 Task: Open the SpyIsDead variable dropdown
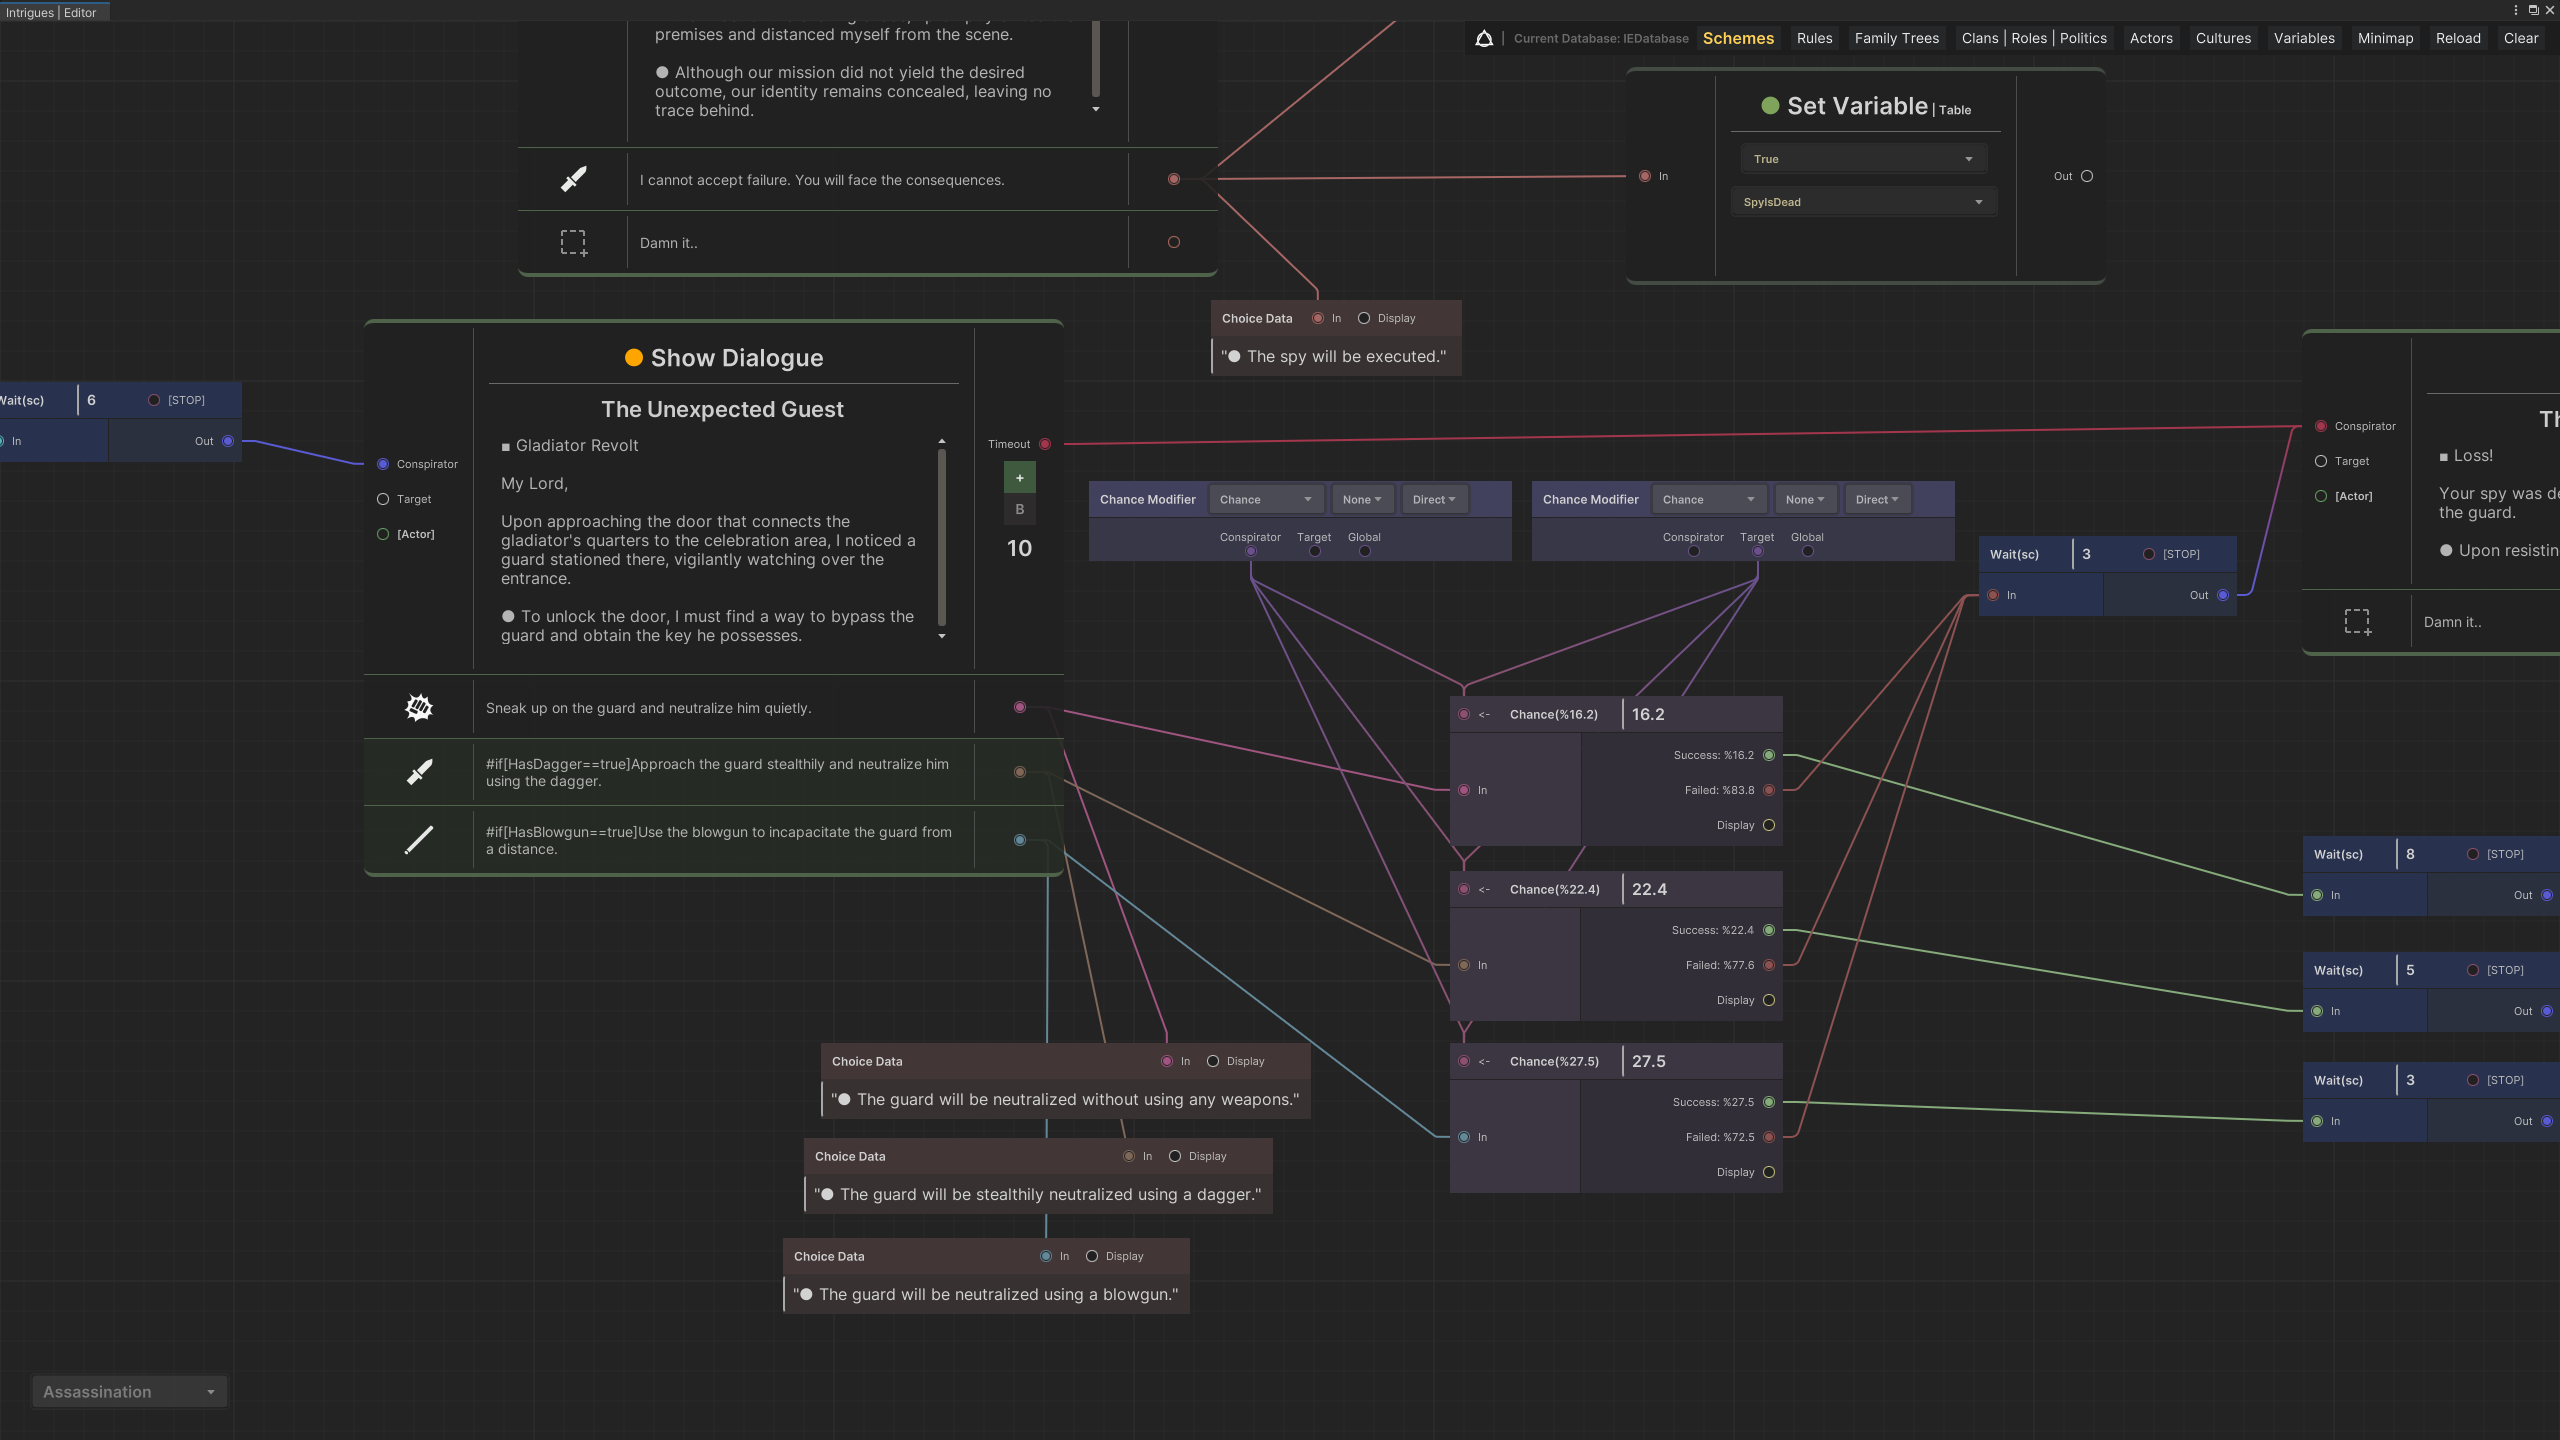point(1862,202)
